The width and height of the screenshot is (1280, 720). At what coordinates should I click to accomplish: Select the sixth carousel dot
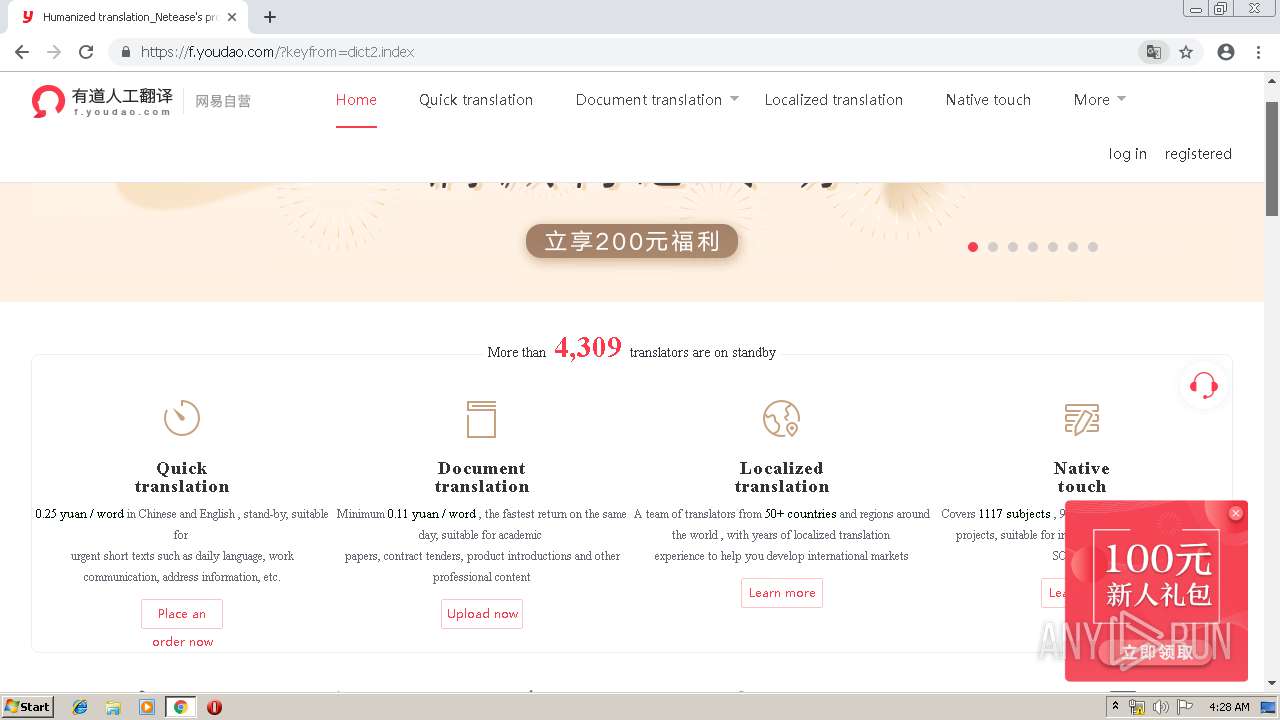pos(1073,247)
